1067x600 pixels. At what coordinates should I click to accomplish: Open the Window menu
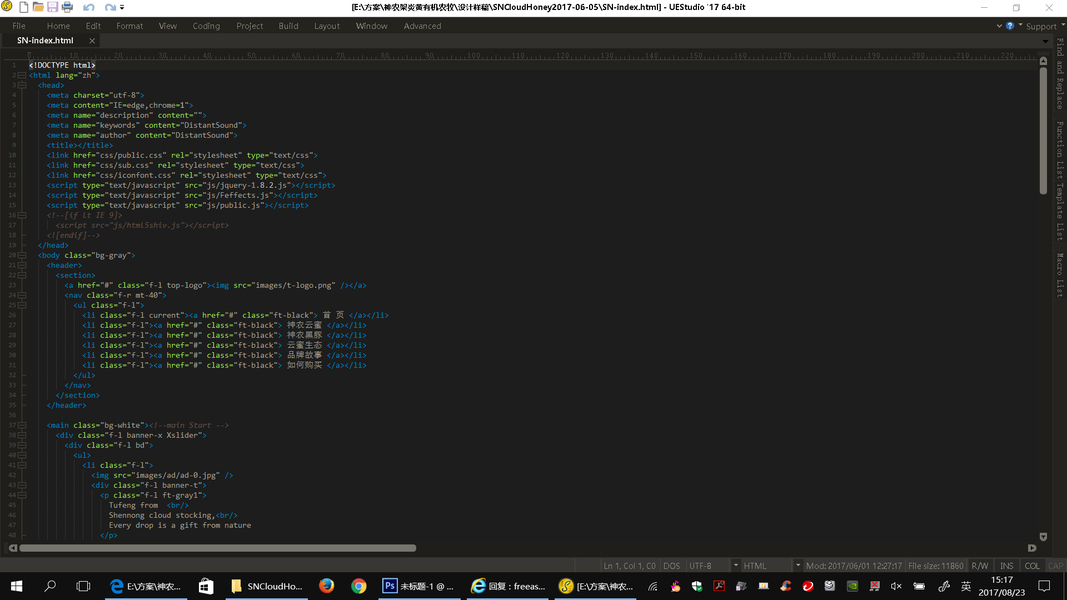point(372,26)
